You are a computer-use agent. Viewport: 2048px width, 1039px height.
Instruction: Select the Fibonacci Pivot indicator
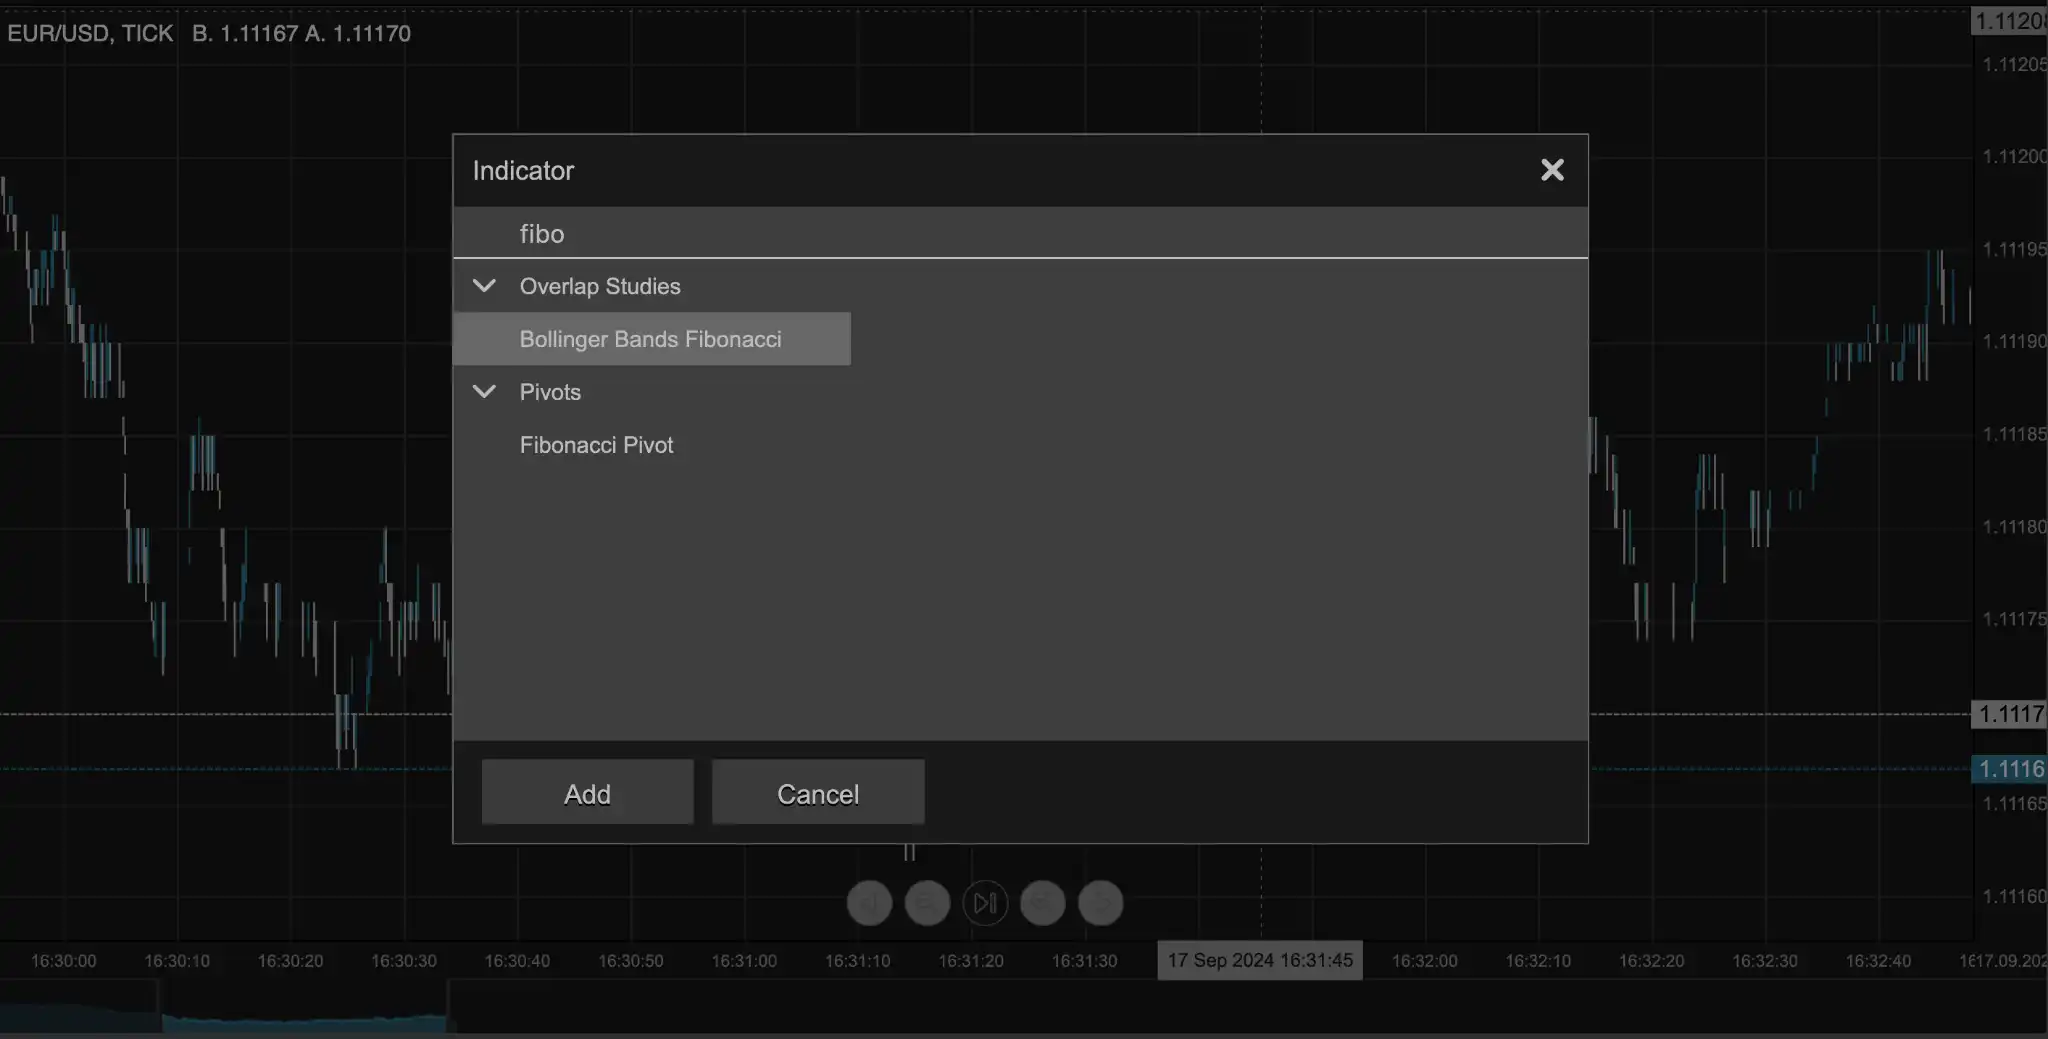pos(596,445)
